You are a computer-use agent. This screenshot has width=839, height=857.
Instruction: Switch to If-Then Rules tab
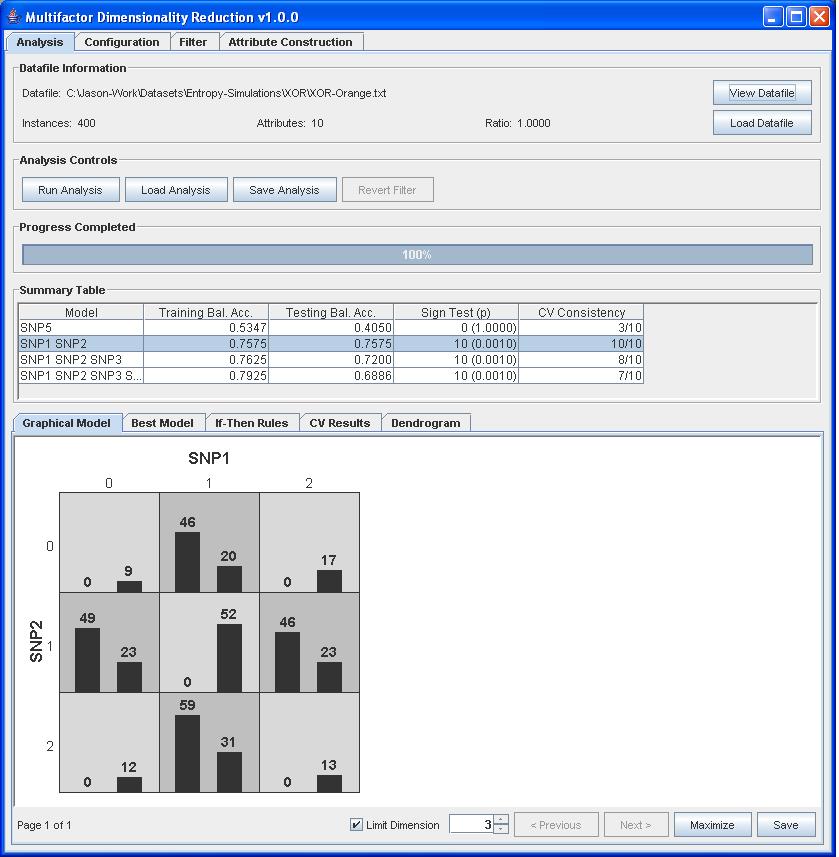coord(251,423)
